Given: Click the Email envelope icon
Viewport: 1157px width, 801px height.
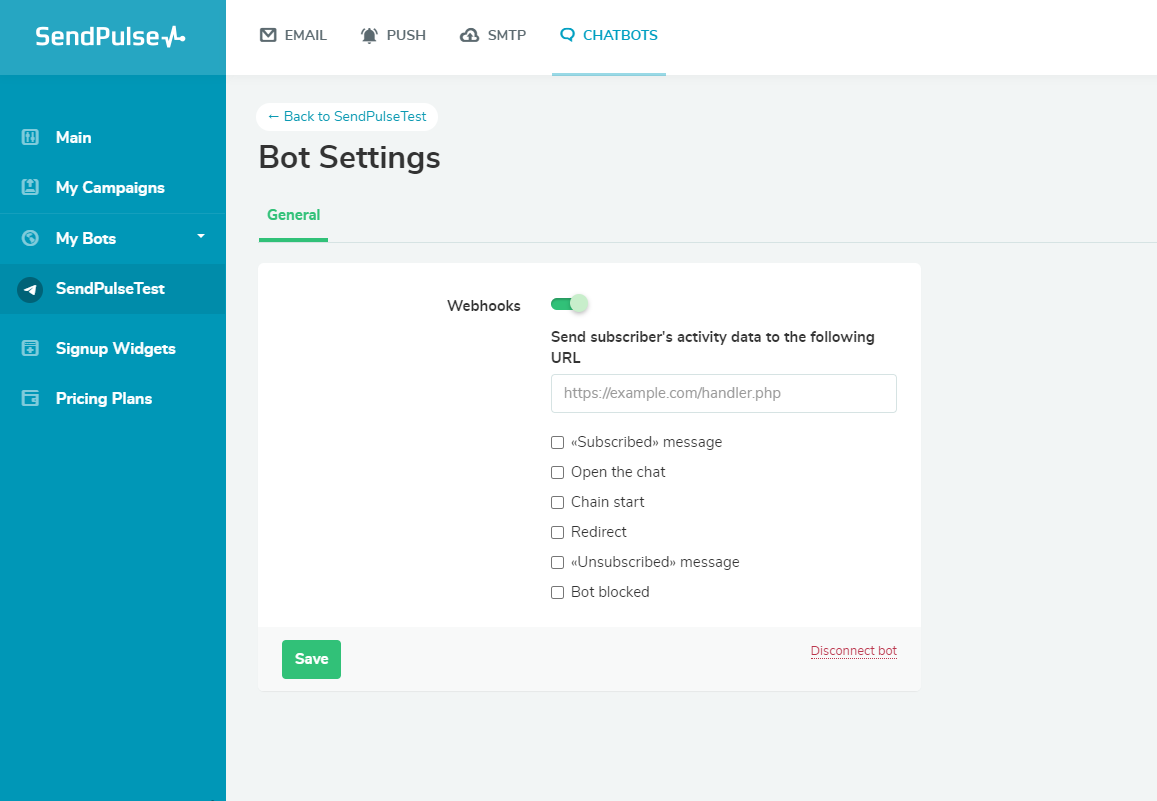Looking at the screenshot, I should pos(268,35).
